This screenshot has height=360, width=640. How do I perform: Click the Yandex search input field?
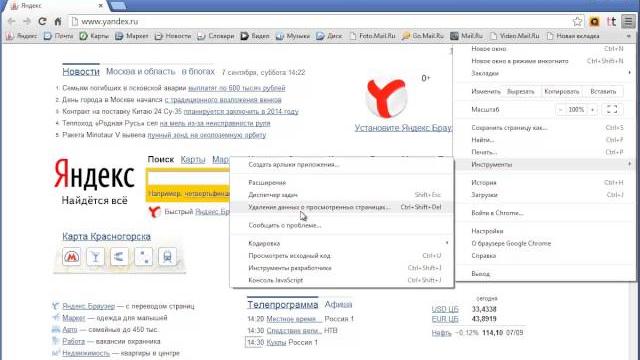(189, 178)
